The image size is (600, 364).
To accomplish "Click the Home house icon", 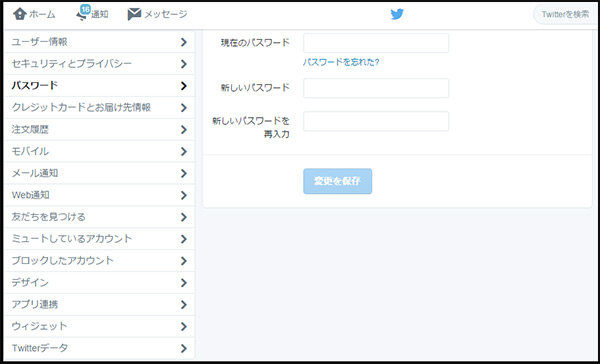I will coord(20,15).
